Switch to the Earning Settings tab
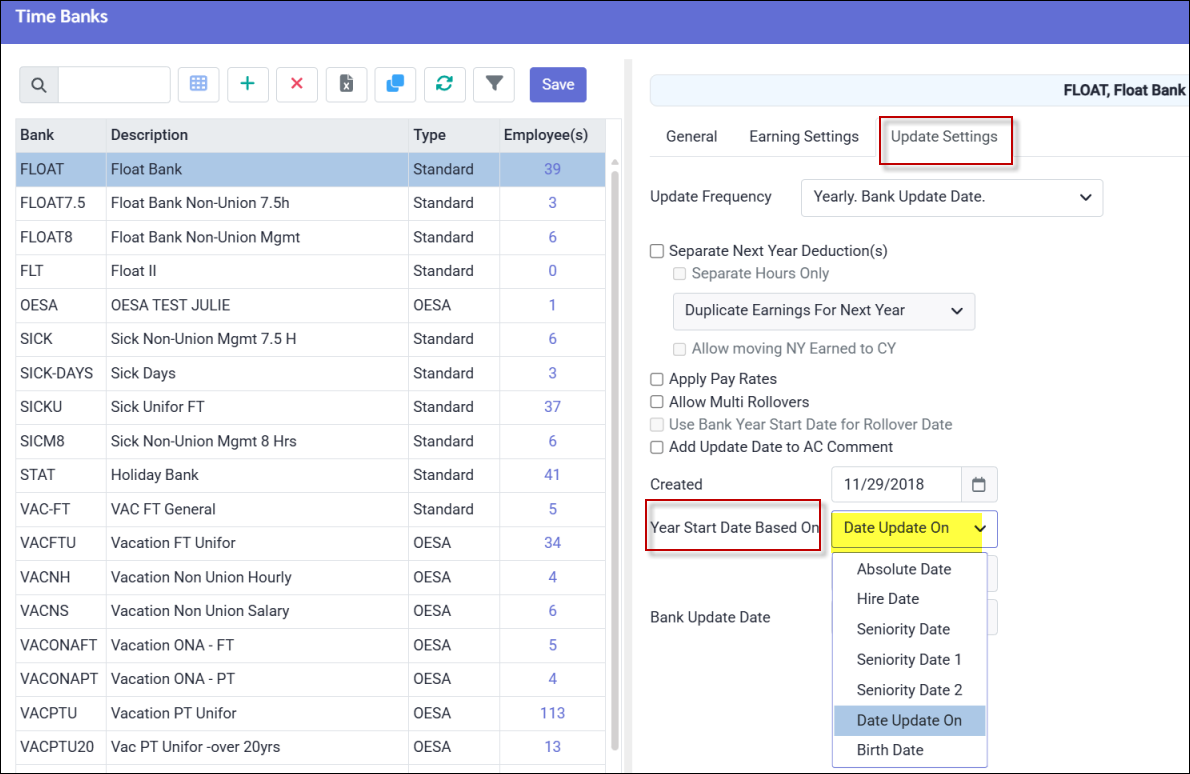The width and height of the screenshot is (1190, 774). coord(804,137)
